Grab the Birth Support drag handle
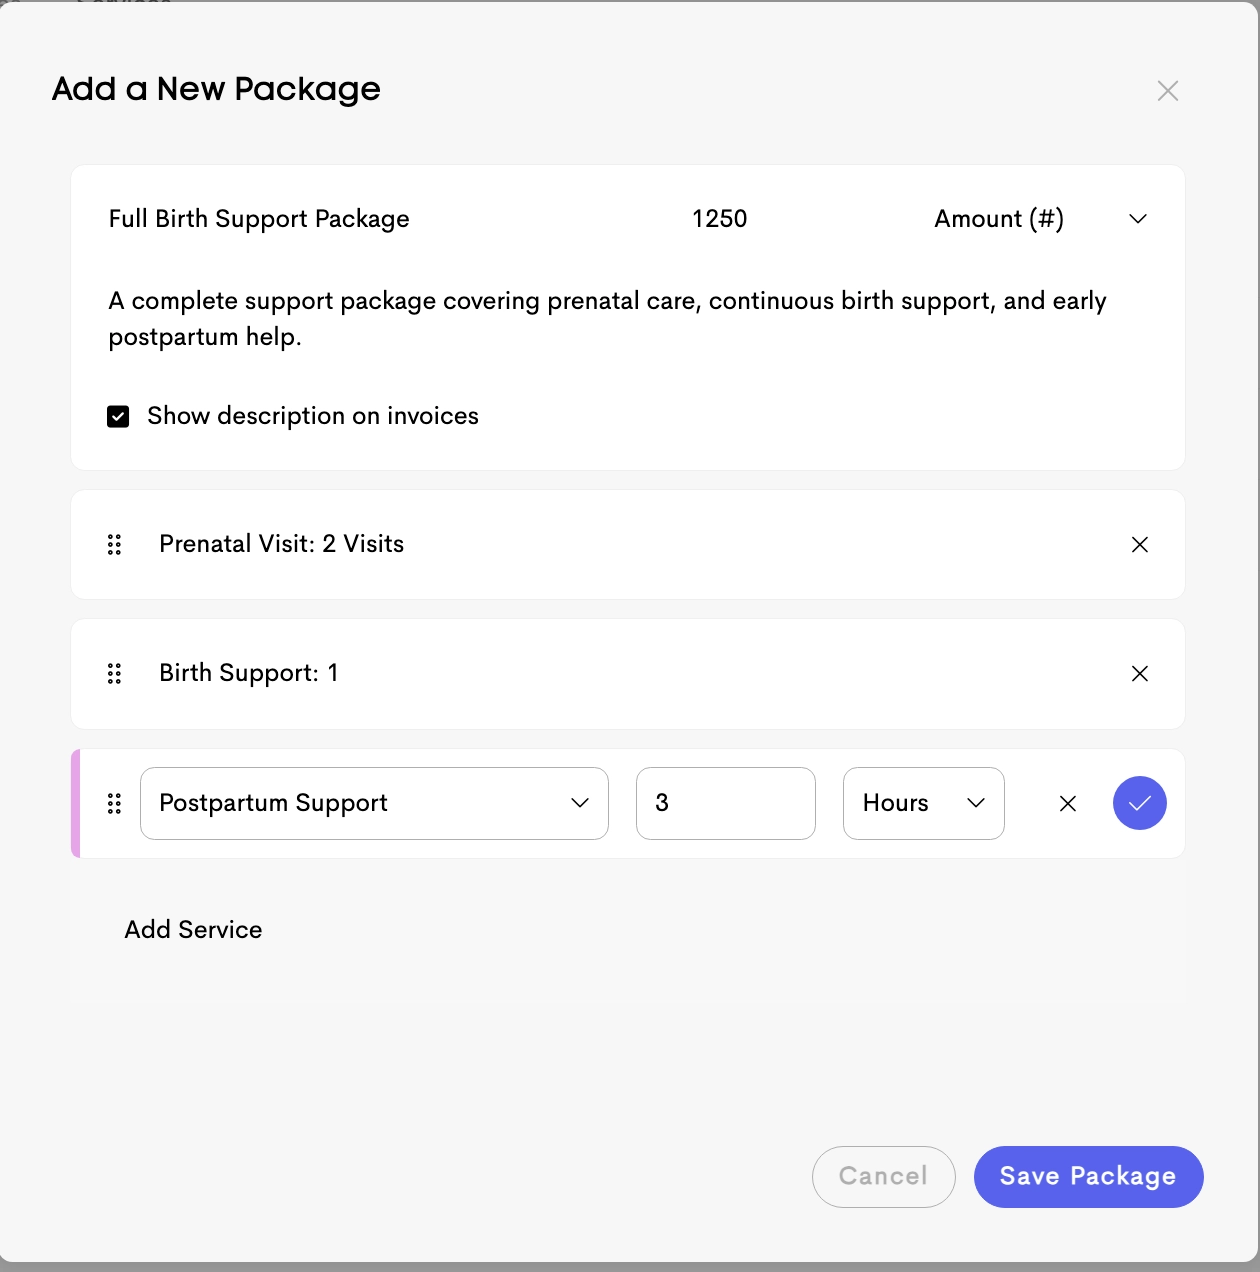1260x1272 pixels. pyautogui.click(x=114, y=673)
